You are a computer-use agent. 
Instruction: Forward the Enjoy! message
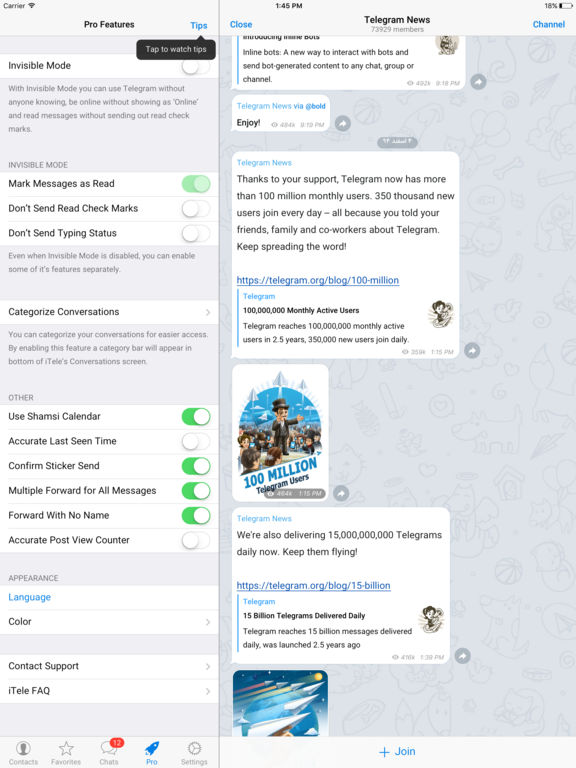click(x=343, y=123)
